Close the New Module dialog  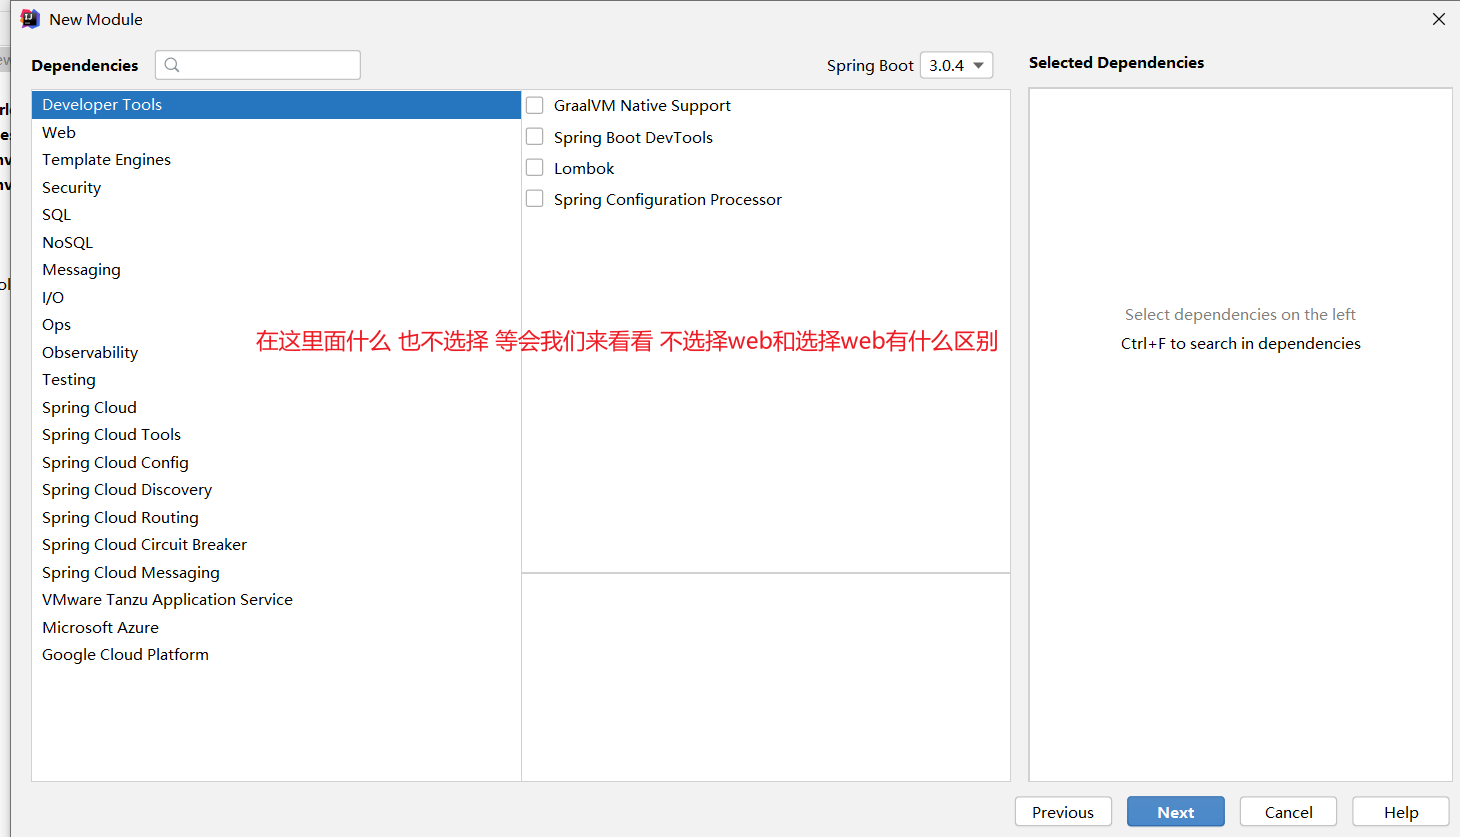pos(1438,19)
